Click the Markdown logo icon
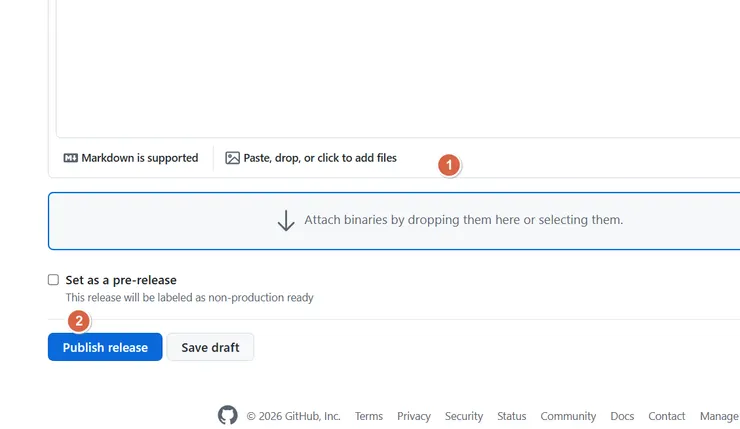 pyautogui.click(x=71, y=158)
